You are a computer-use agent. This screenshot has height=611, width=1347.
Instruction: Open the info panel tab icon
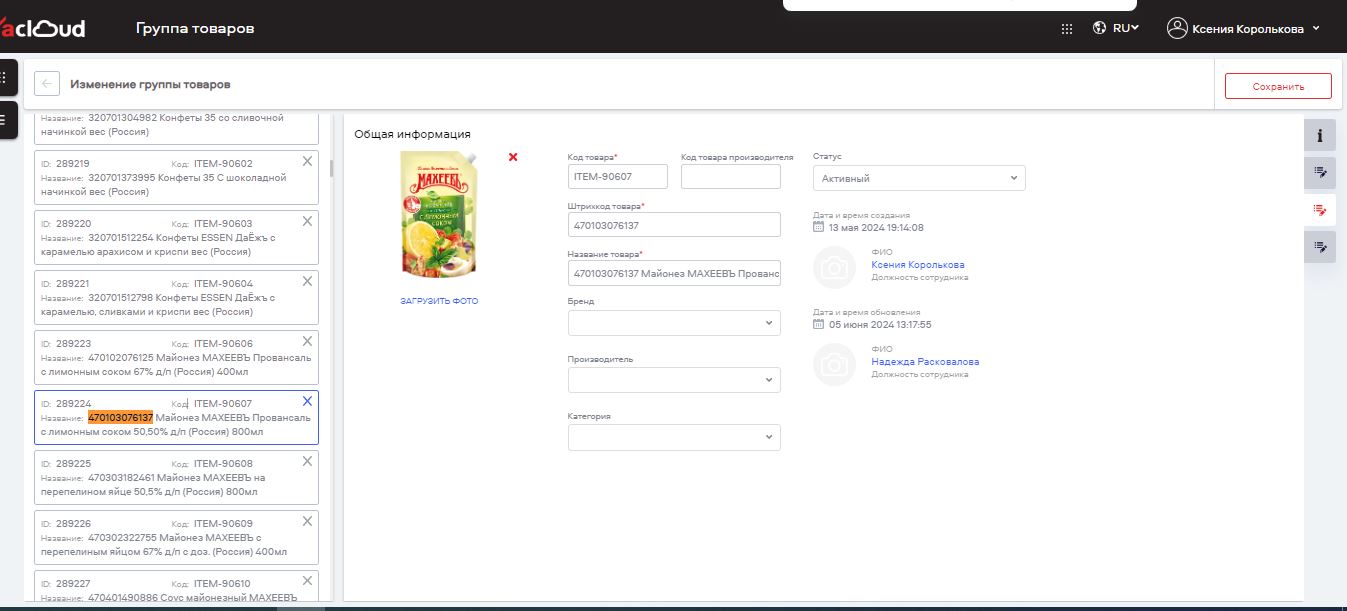(1320, 135)
